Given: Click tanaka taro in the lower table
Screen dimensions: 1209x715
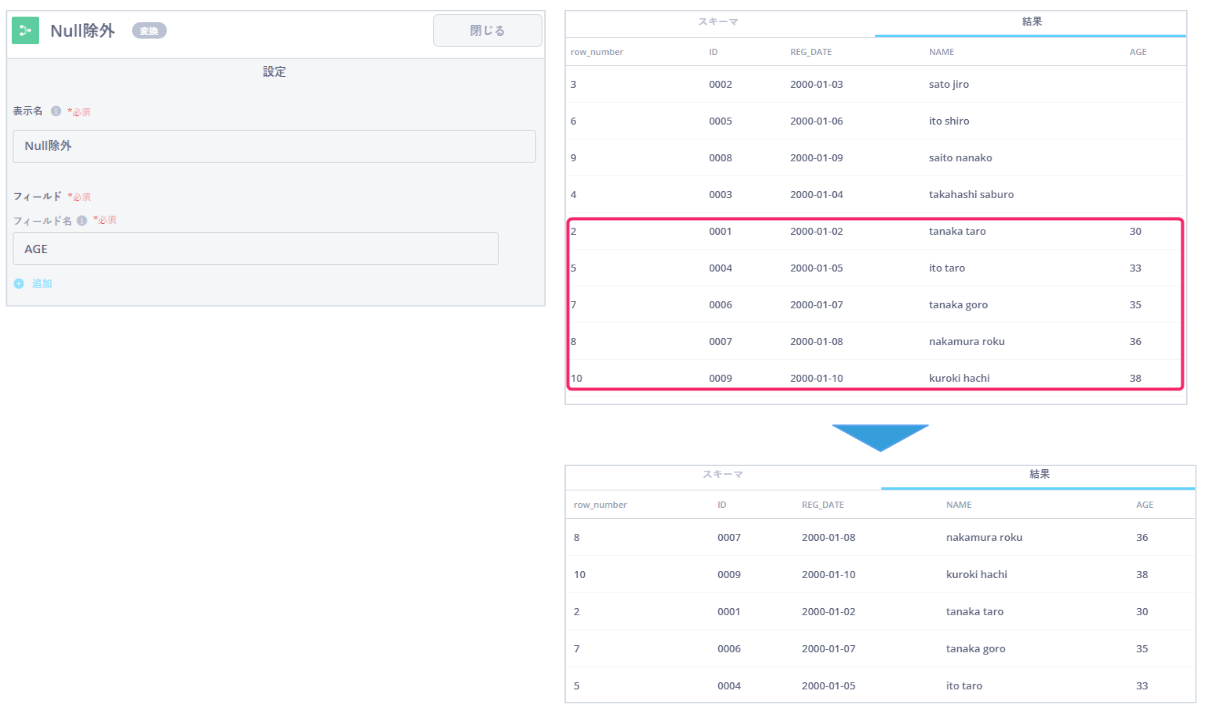Looking at the screenshot, I should click(x=975, y=612).
